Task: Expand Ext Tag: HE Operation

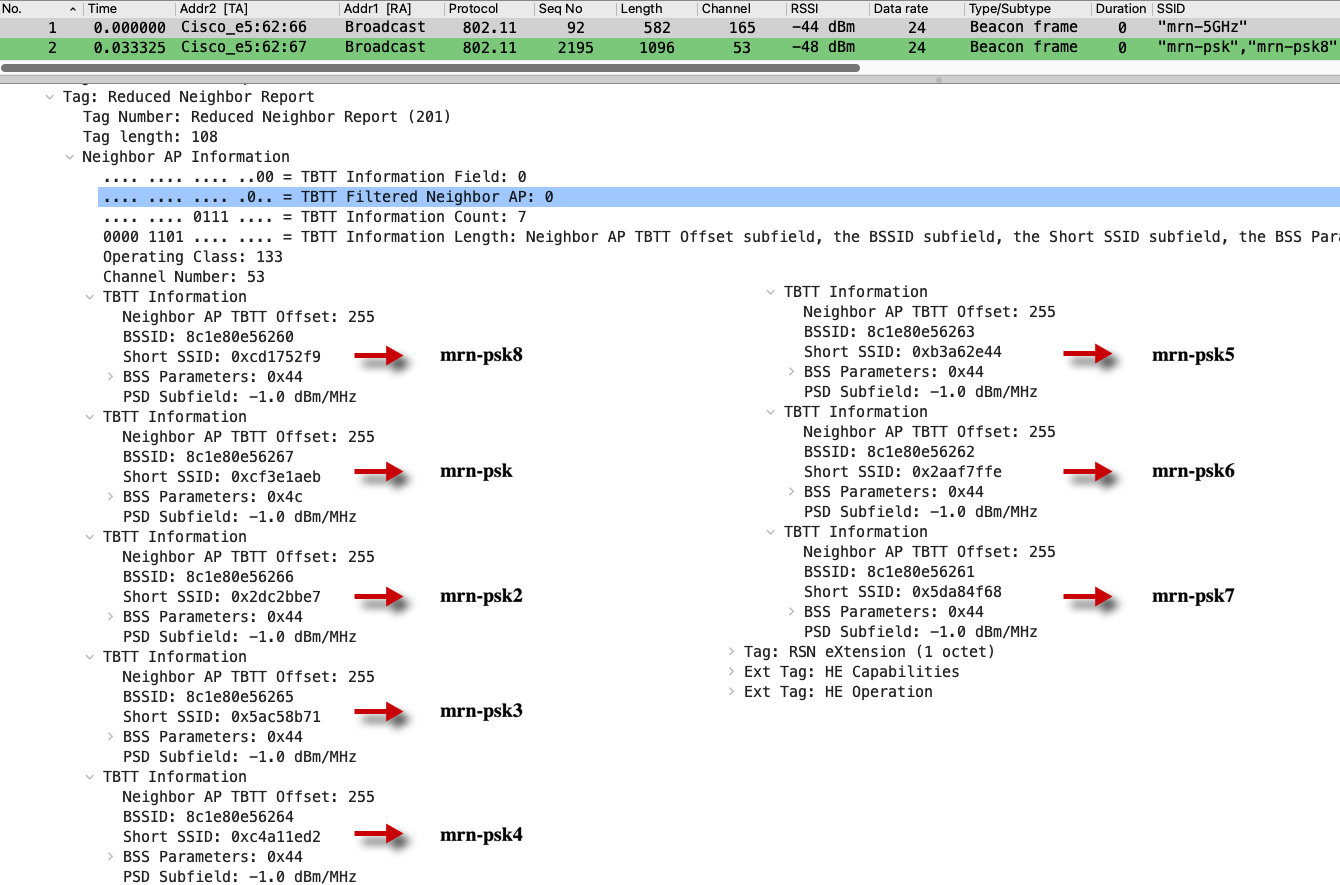Action: tap(731, 692)
